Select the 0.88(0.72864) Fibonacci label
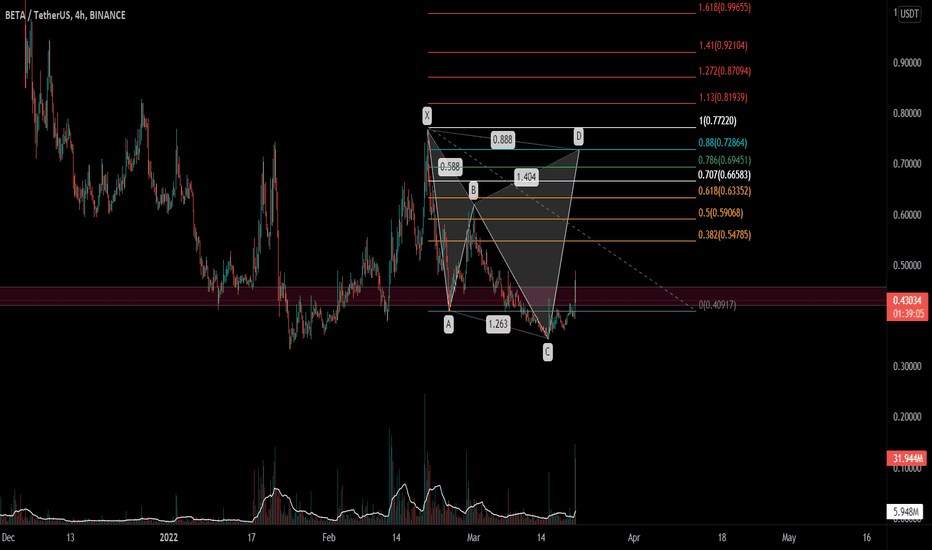The height and width of the screenshot is (550, 932). (x=723, y=143)
